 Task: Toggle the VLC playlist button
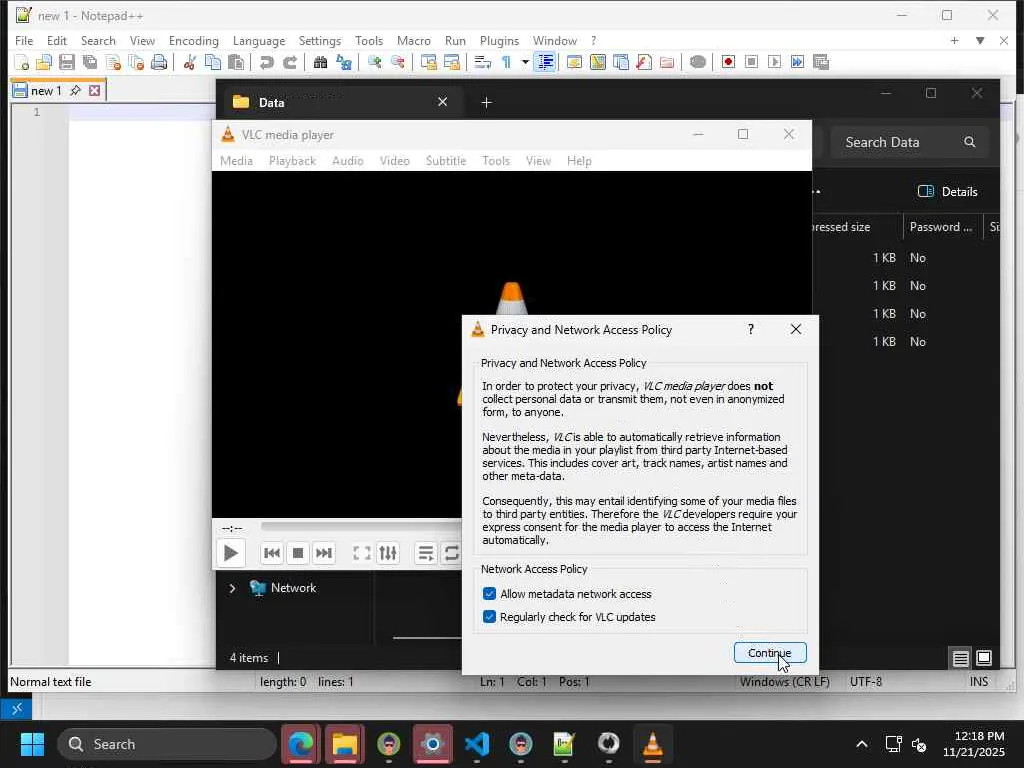(426, 553)
